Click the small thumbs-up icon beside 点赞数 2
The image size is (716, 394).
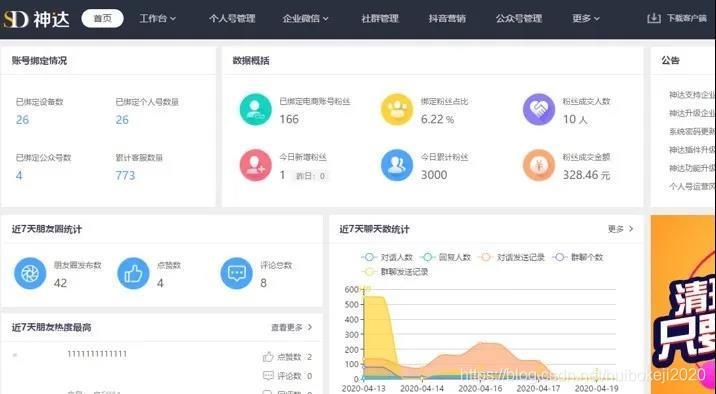pos(268,357)
